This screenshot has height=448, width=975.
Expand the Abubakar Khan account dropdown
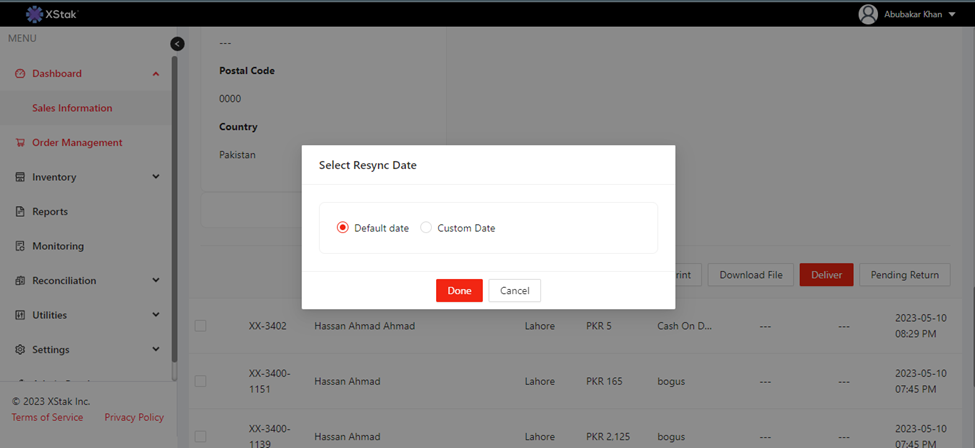[x=952, y=14]
